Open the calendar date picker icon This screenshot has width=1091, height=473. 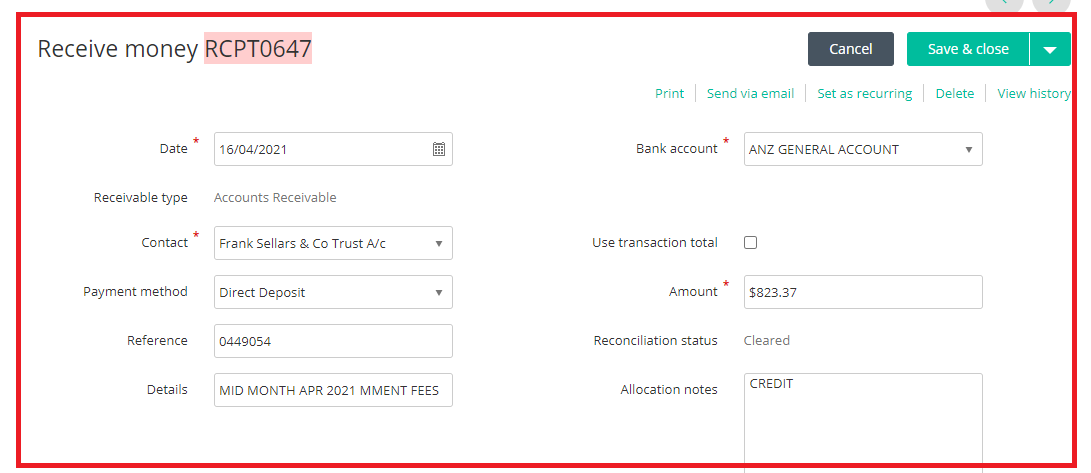coord(439,149)
